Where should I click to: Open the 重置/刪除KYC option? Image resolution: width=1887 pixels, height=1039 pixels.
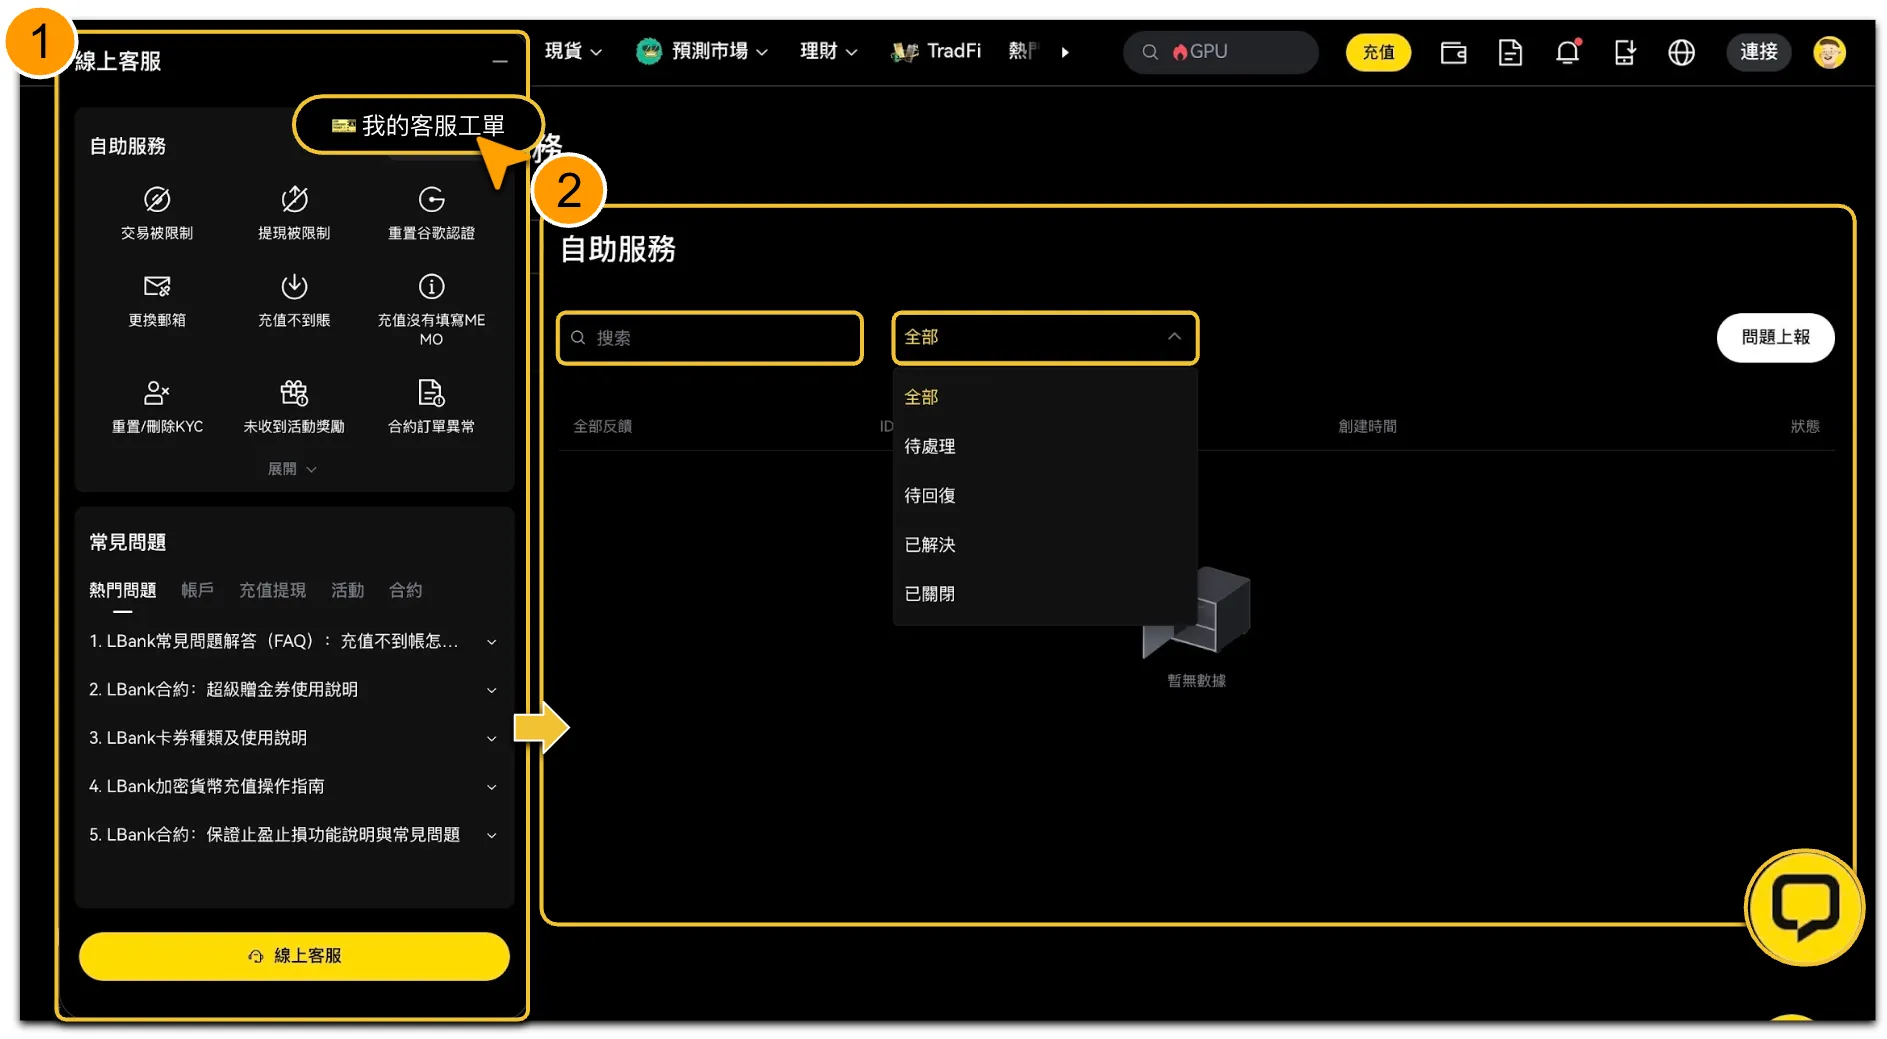(x=157, y=407)
